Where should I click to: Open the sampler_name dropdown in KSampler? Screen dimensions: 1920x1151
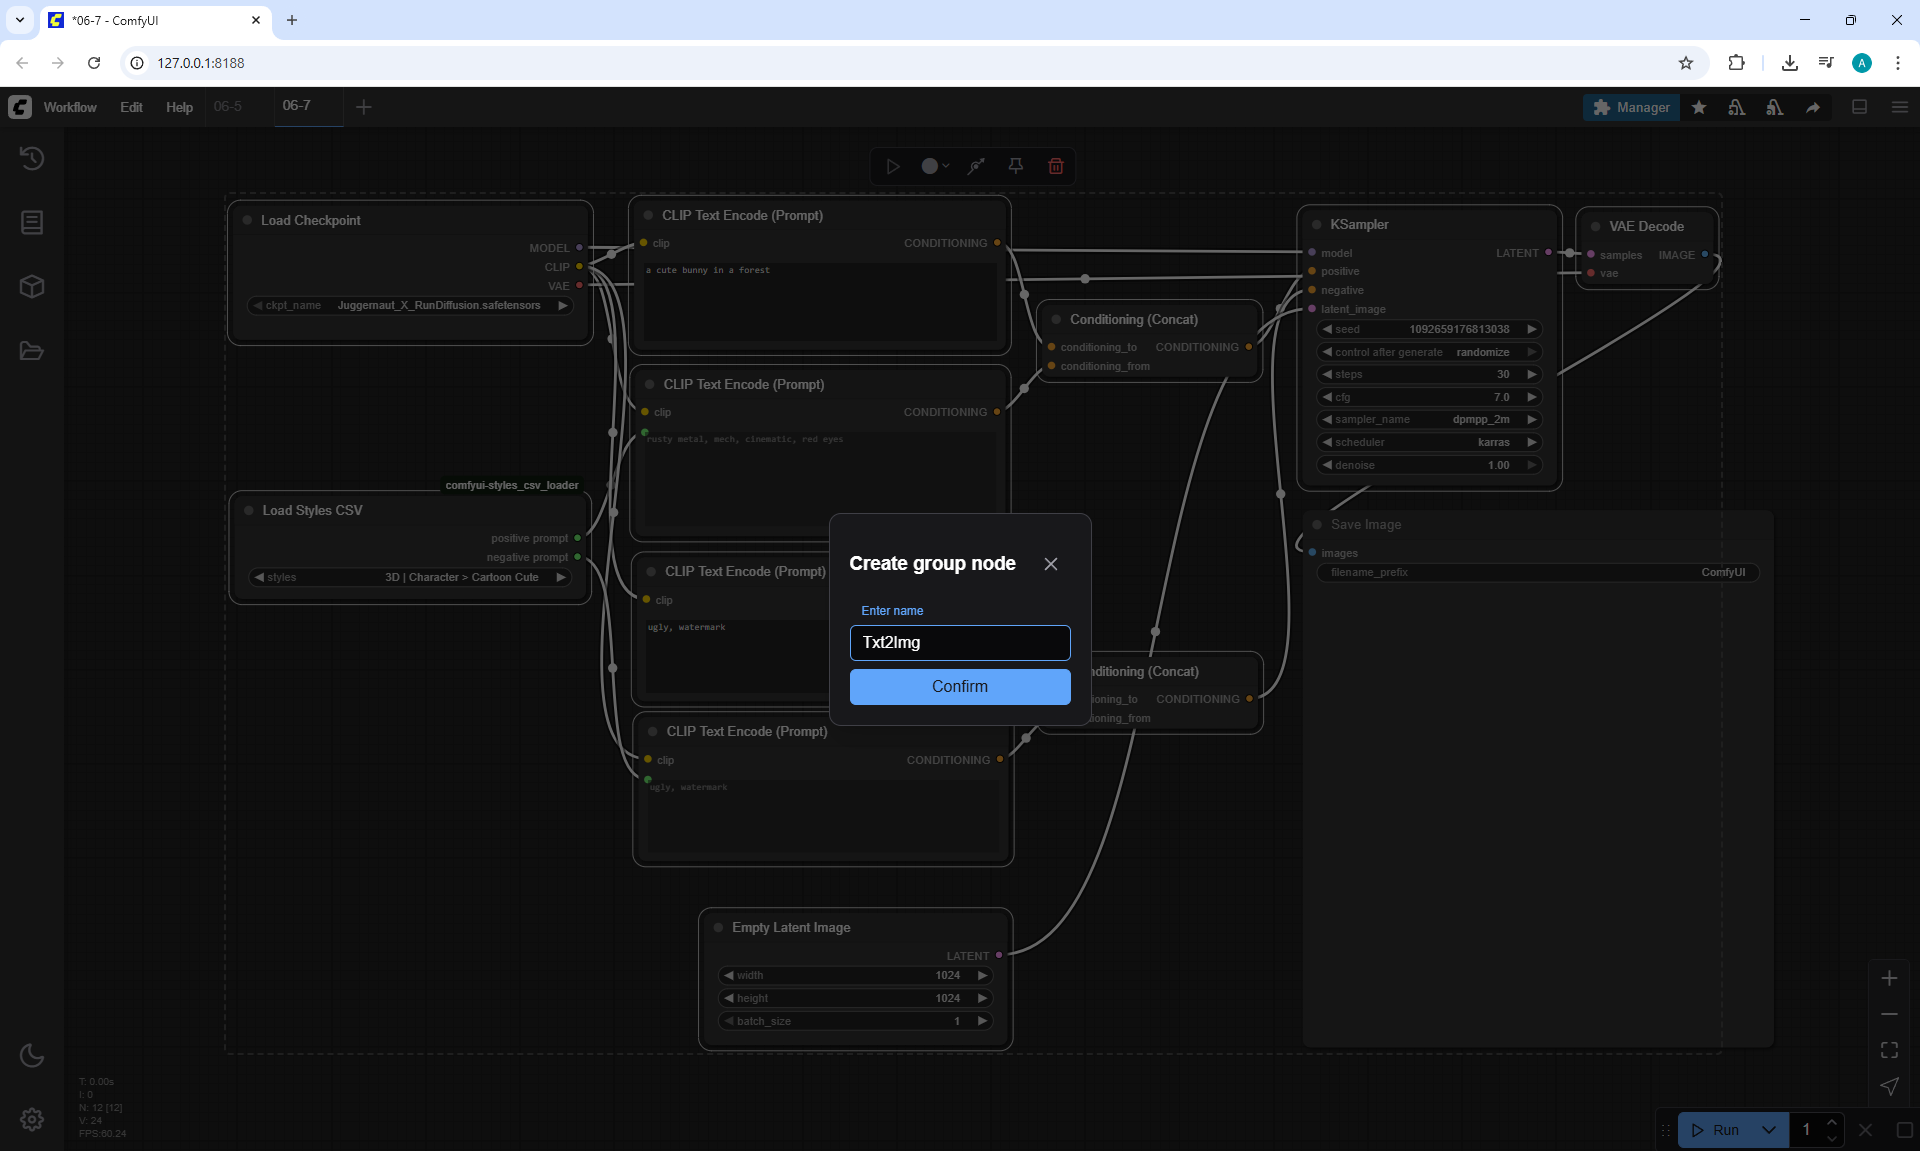pos(1429,419)
